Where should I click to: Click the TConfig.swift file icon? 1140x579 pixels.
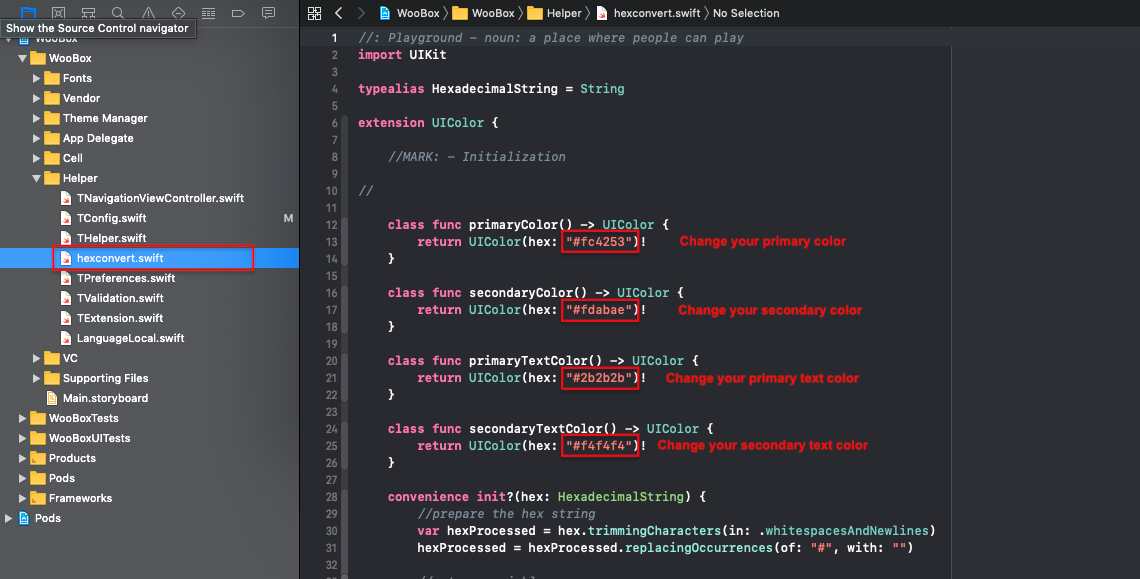65,218
